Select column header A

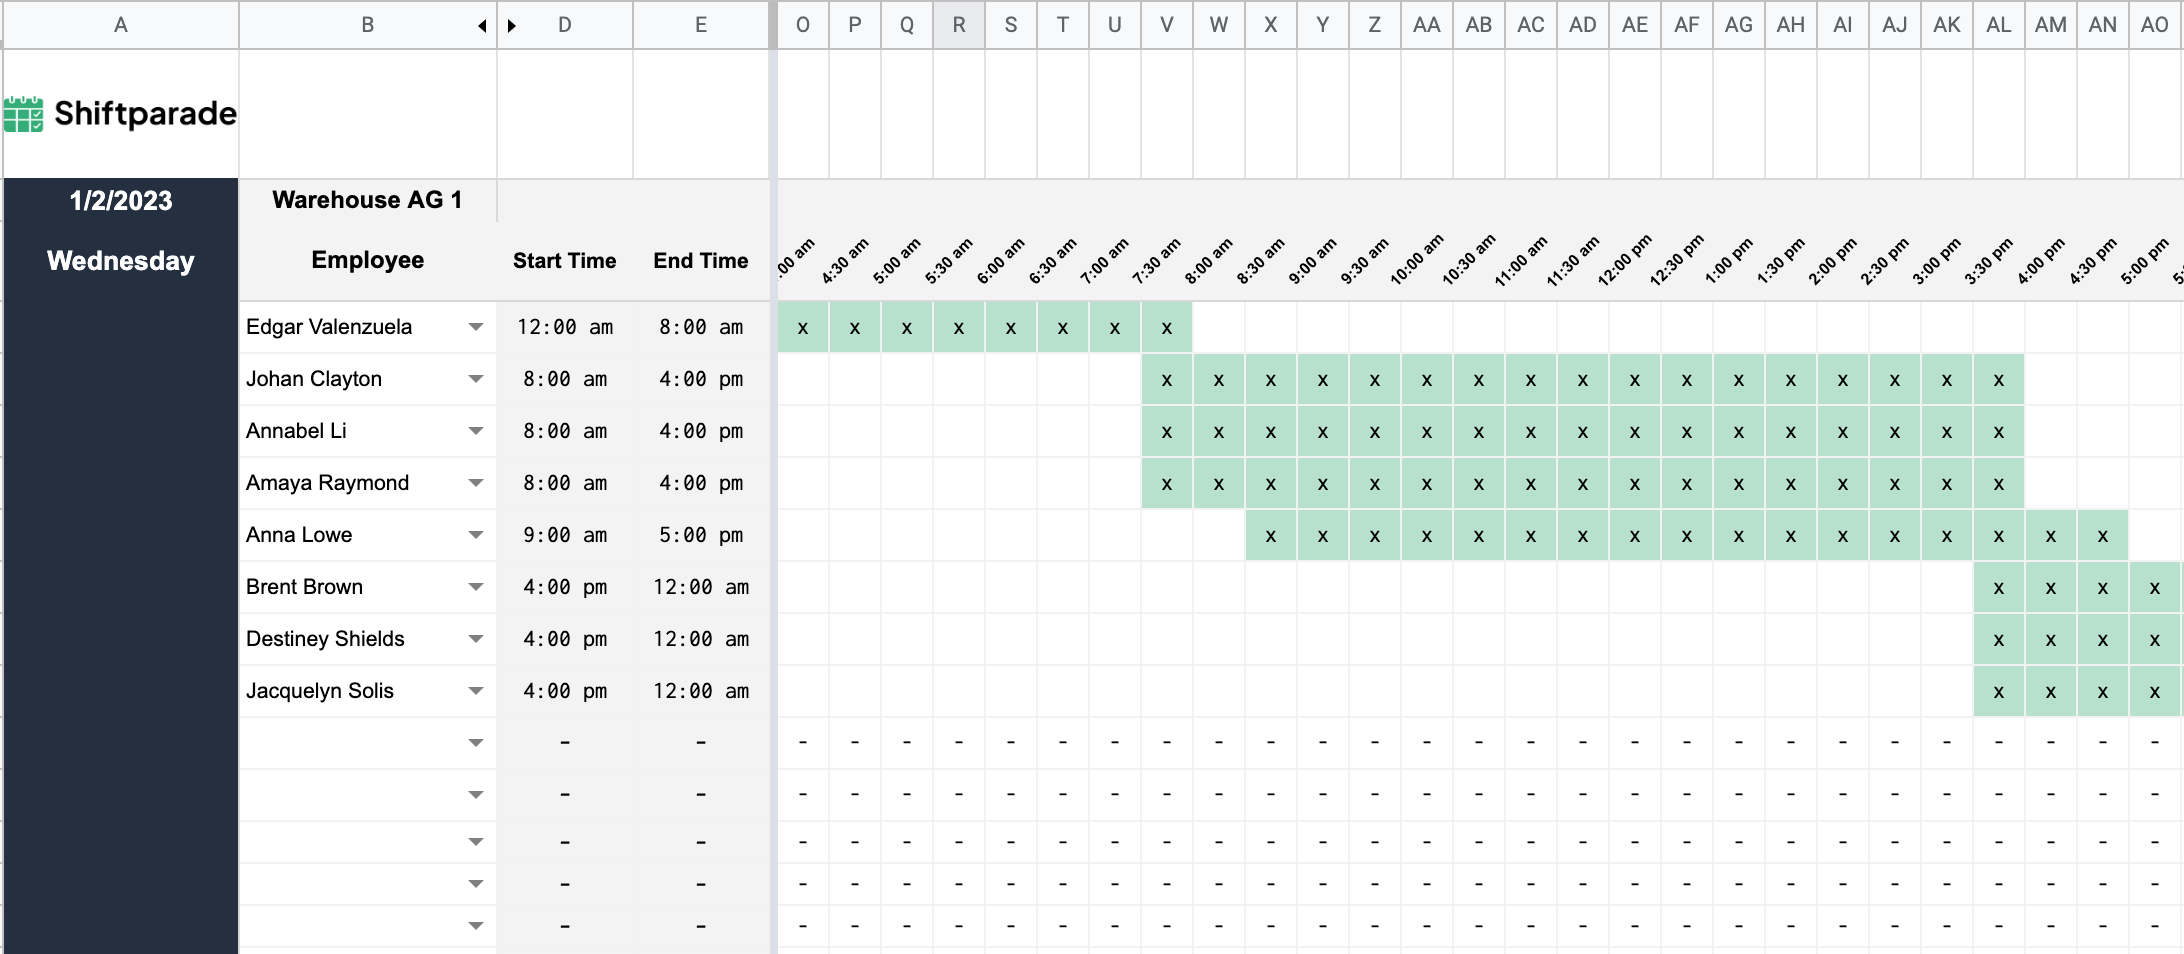pyautogui.click(x=120, y=25)
